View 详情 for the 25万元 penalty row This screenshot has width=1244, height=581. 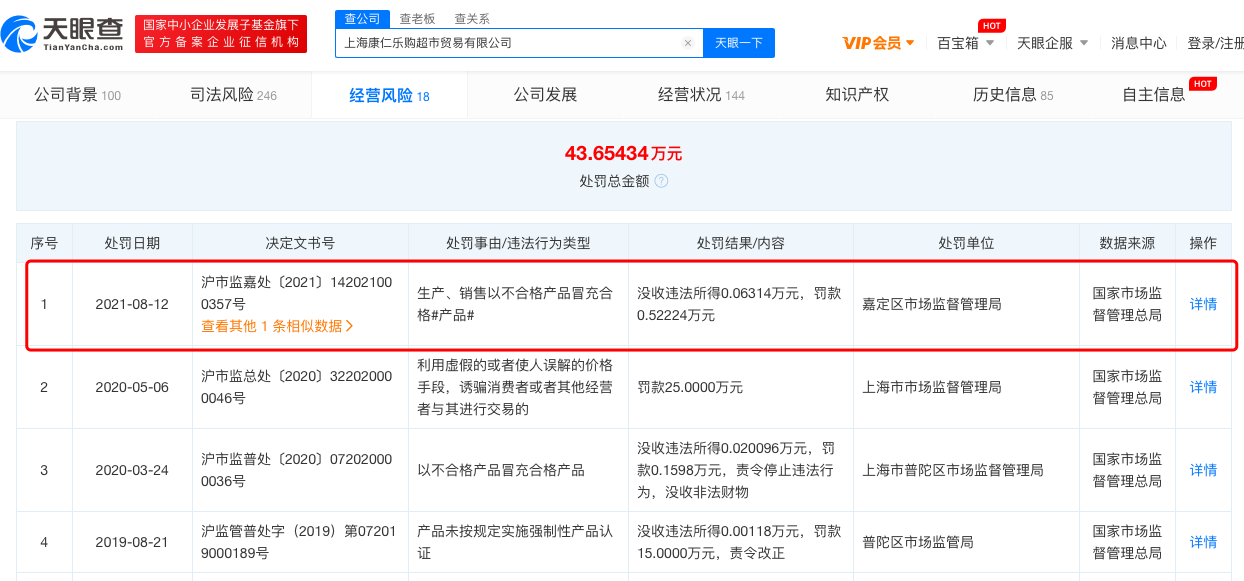click(x=1203, y=387)
